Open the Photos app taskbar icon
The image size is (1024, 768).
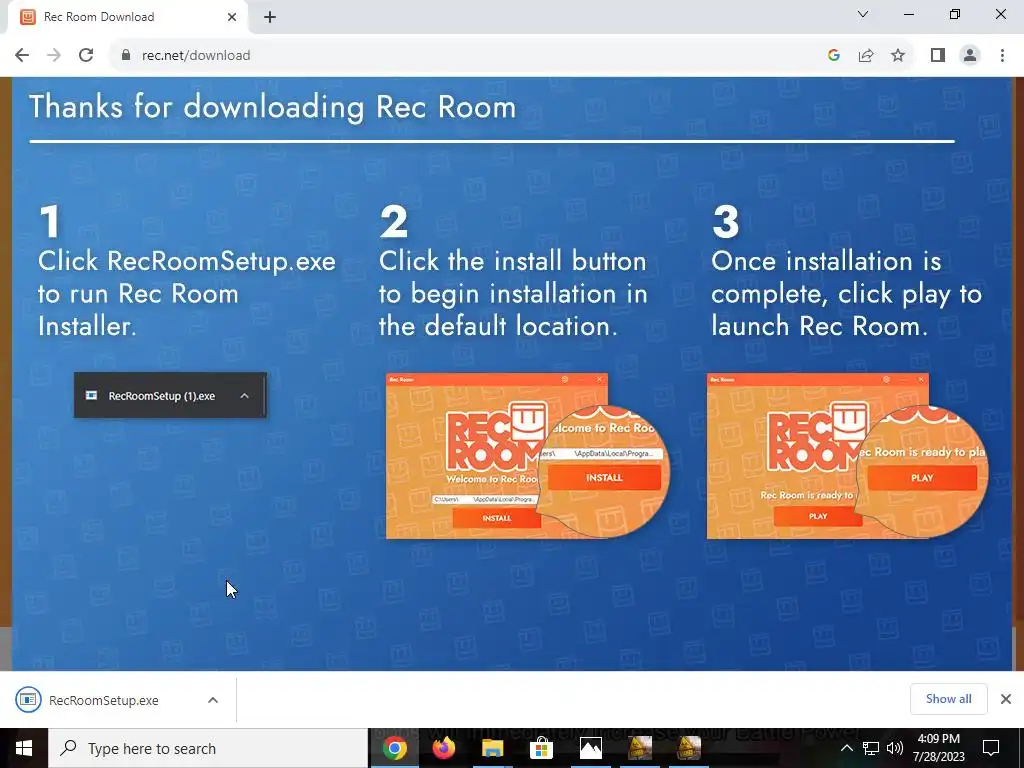pyautogui.click(x=590, y=748)
